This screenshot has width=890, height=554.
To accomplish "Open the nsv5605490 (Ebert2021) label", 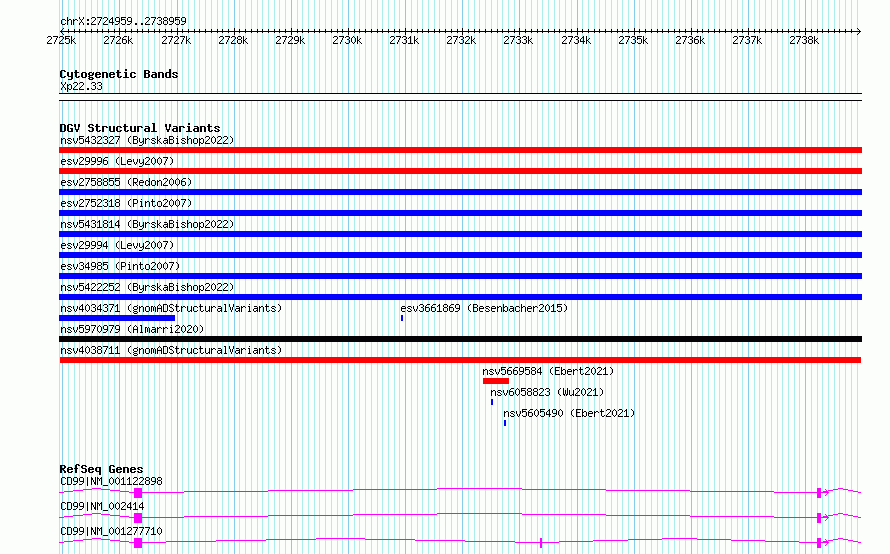I will click(569, 413).
